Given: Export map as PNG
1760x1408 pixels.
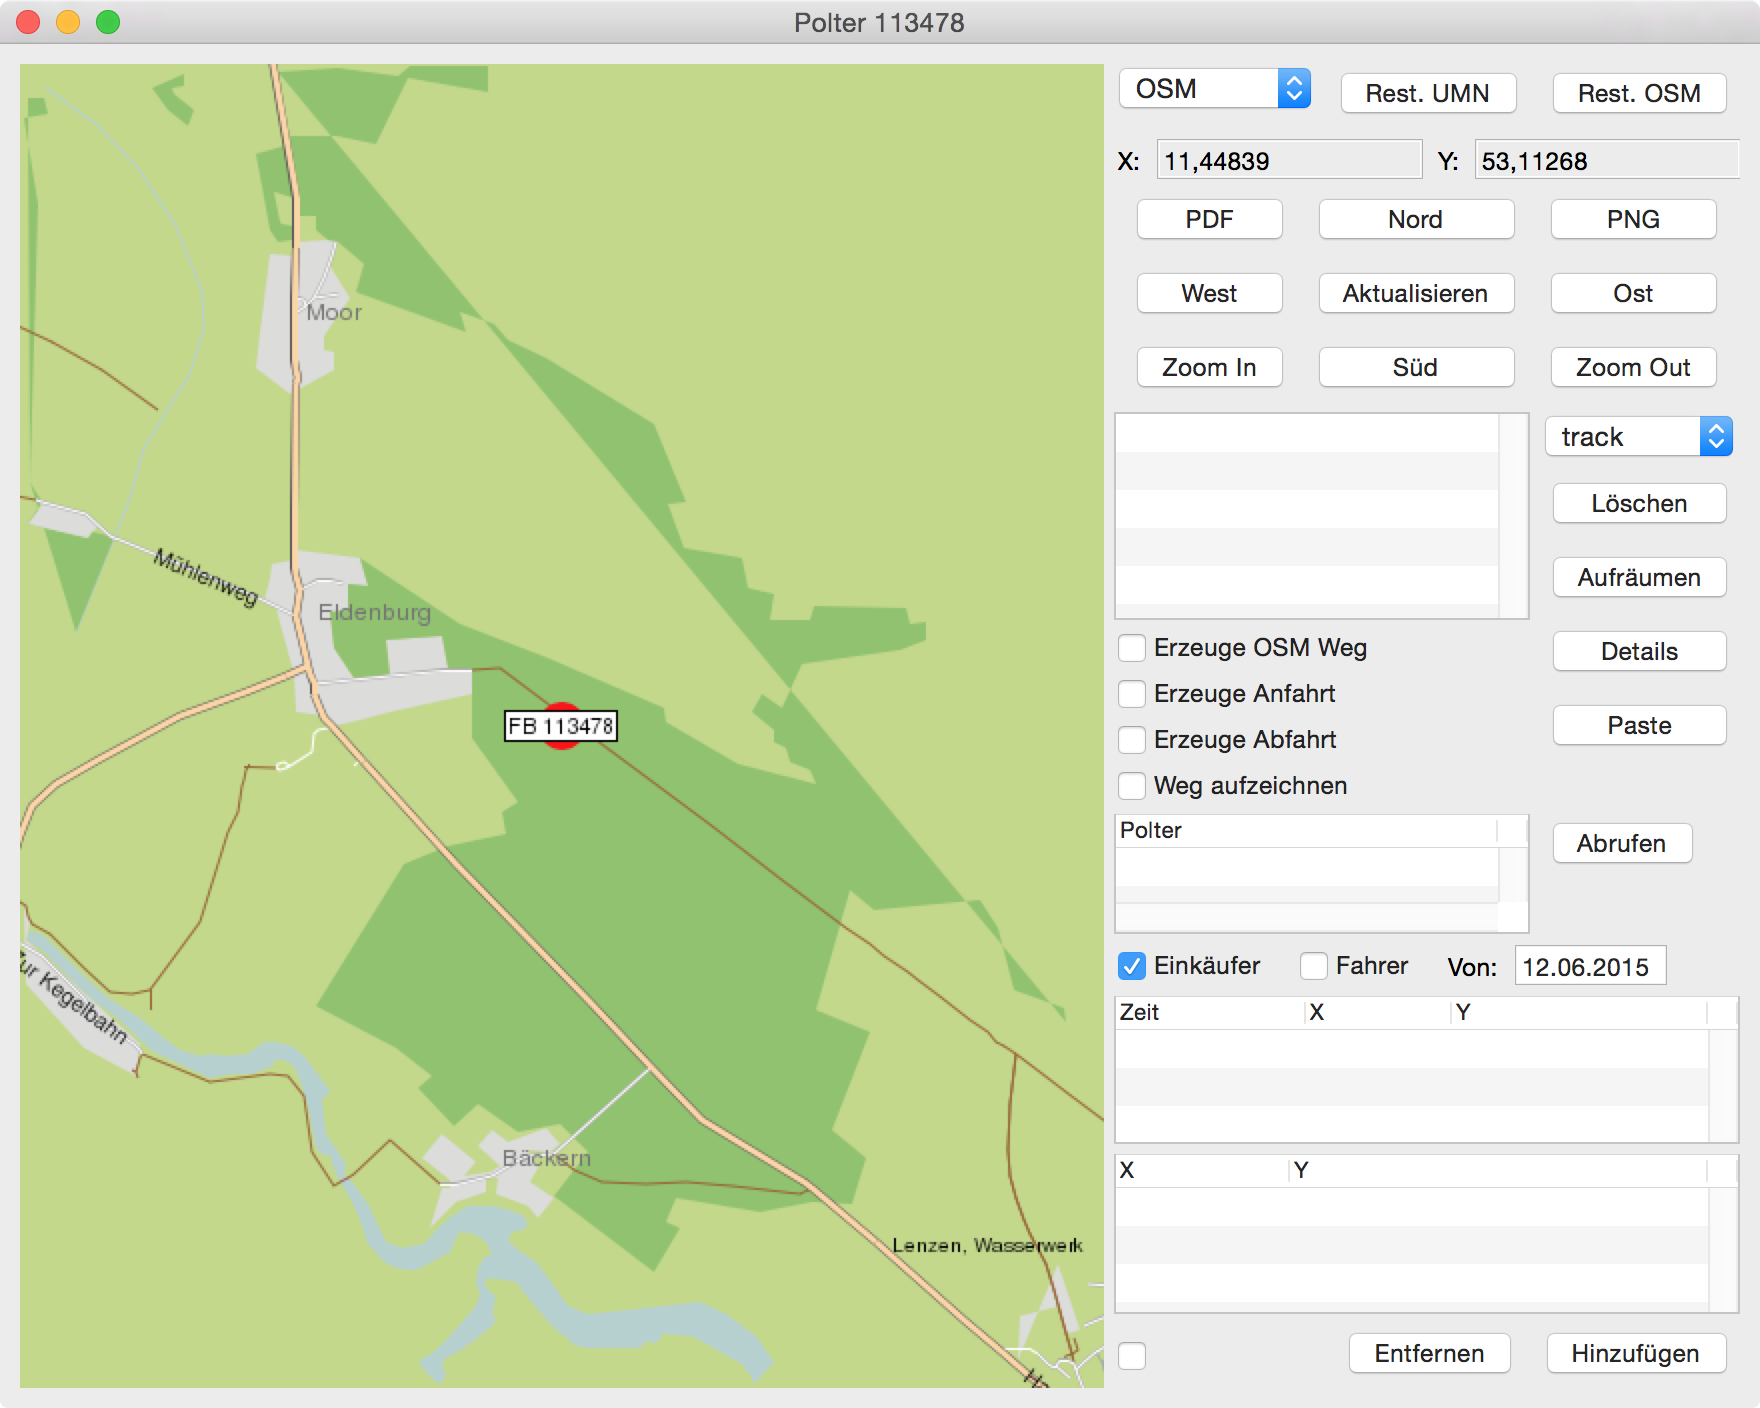Looking at the screenshot, I should pyautogui.click(x=1634, y=219).
